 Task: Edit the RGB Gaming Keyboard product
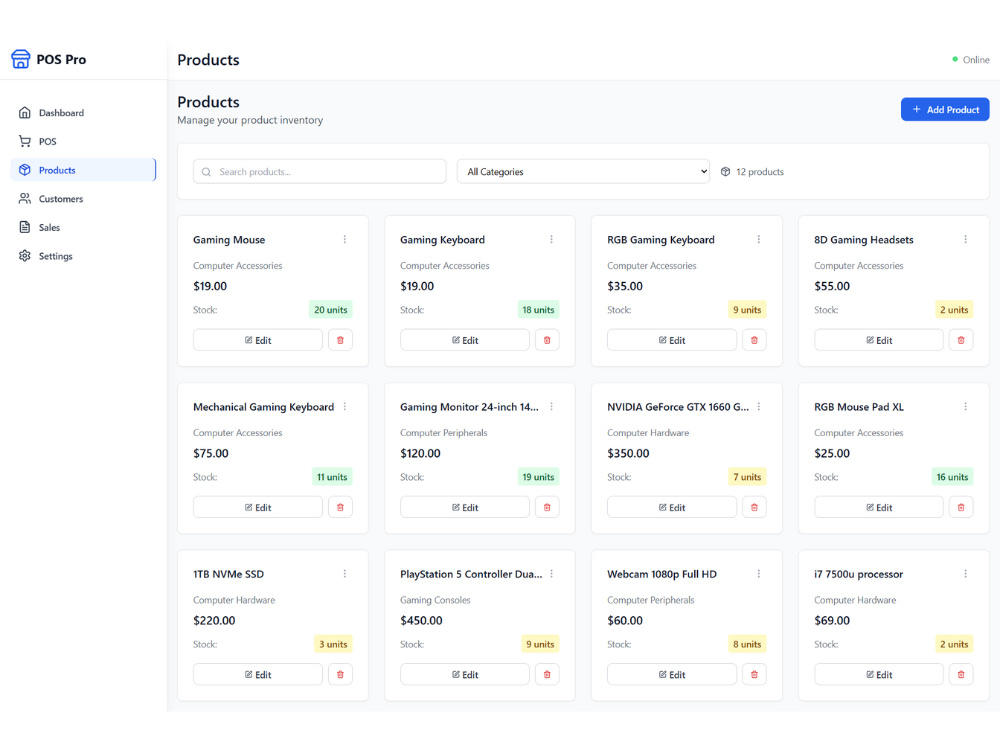coord(672,340)
